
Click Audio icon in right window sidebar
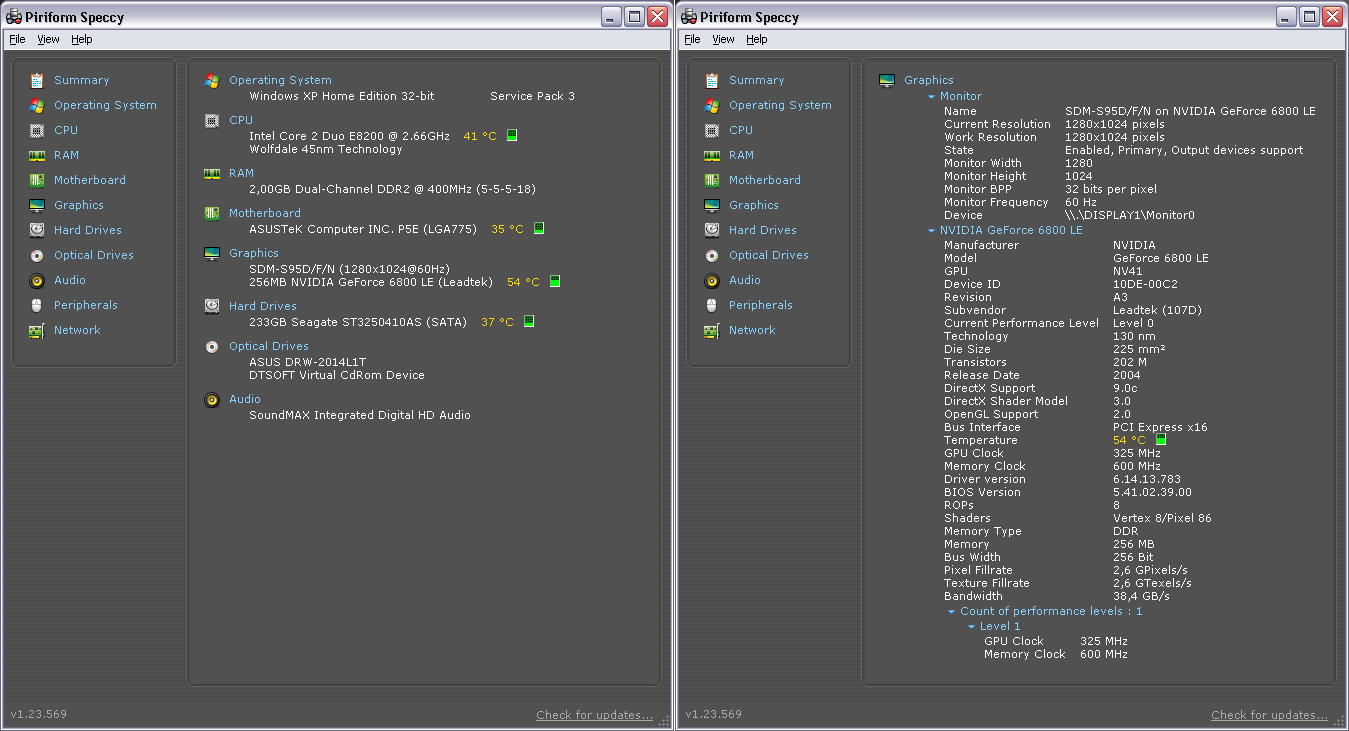coord(712,280)
